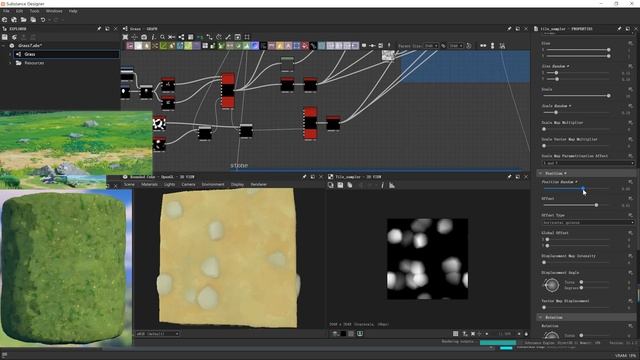The height and width of the screenshot is (360, 640).
Task: Click the save icon in Explorer toolbar
Action: tap(4, 37)
